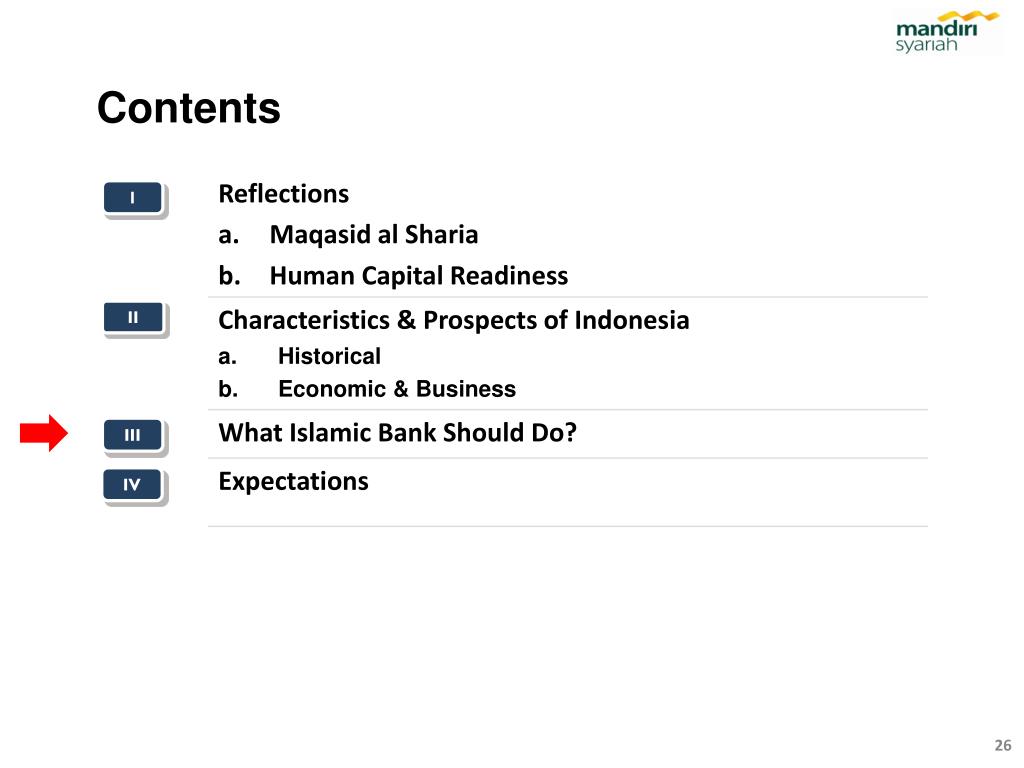This screenshot has width=1024, height=768.
Task: Click the Roman numeral II badge
Action: [x=133, y=318]
